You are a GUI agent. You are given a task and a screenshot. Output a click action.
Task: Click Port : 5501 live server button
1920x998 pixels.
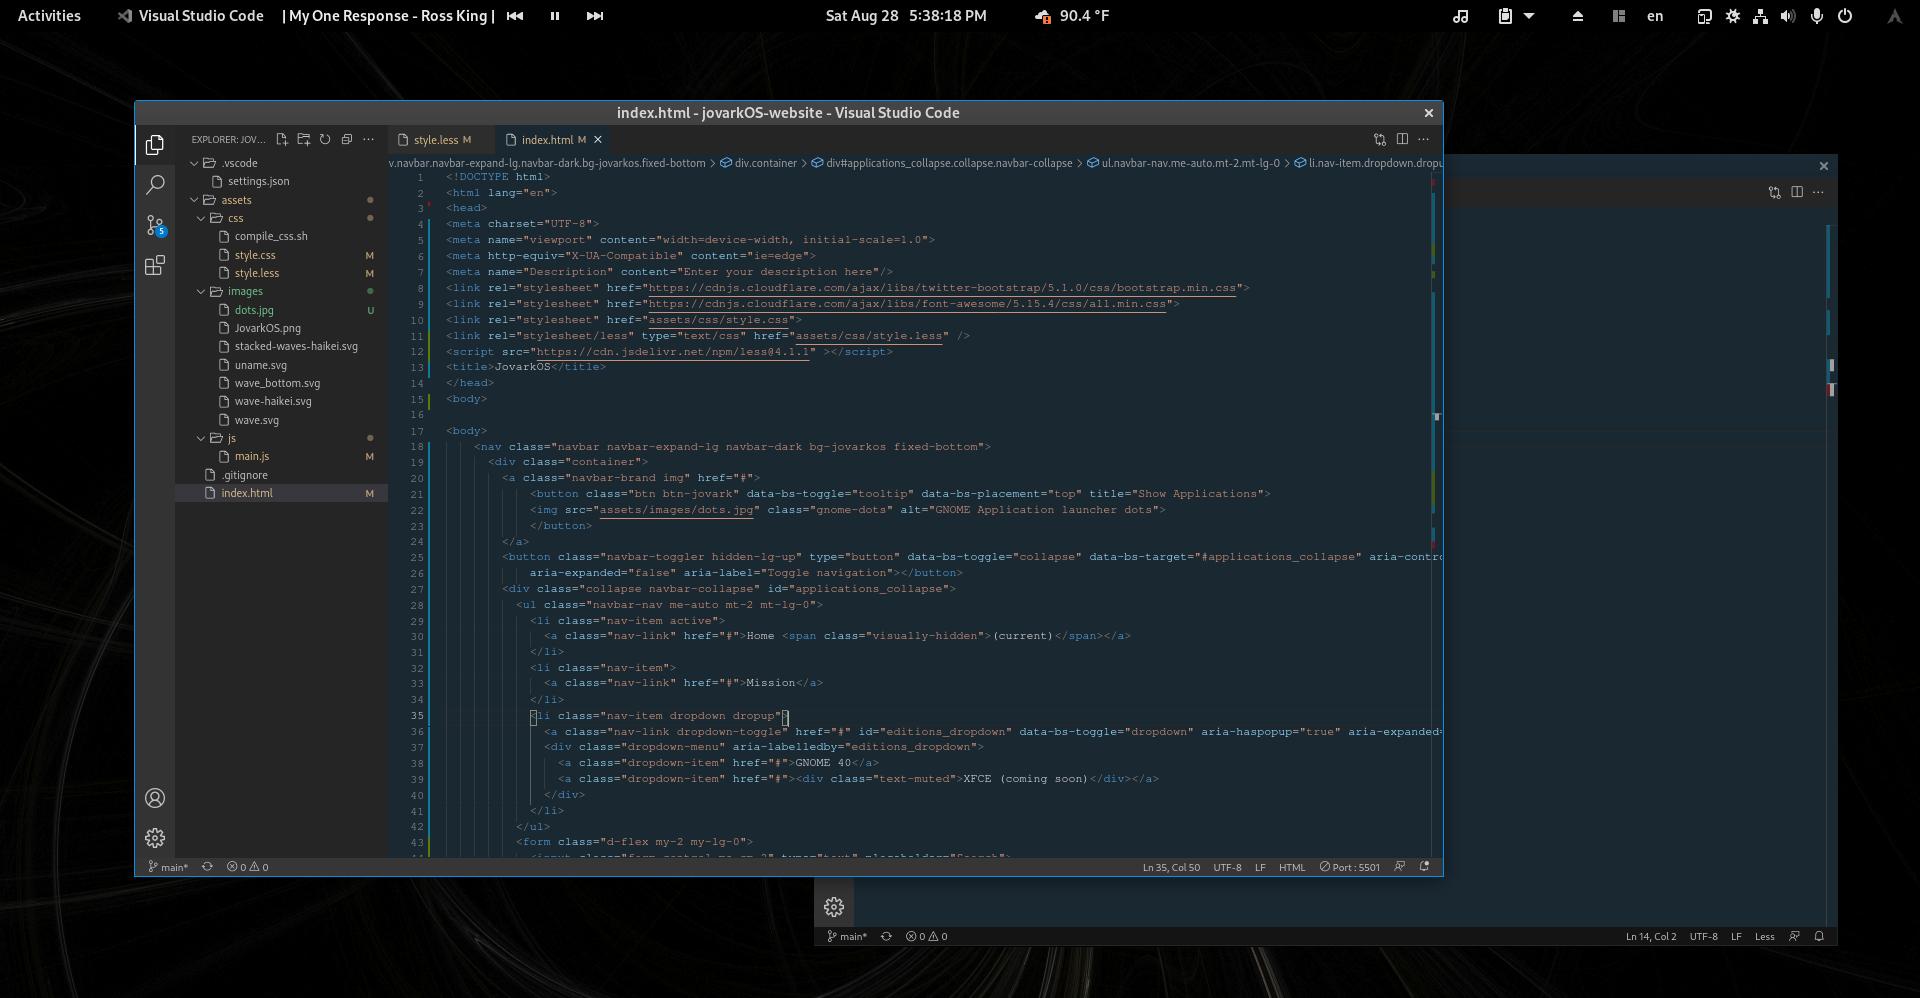click(x=1350, y=867)
